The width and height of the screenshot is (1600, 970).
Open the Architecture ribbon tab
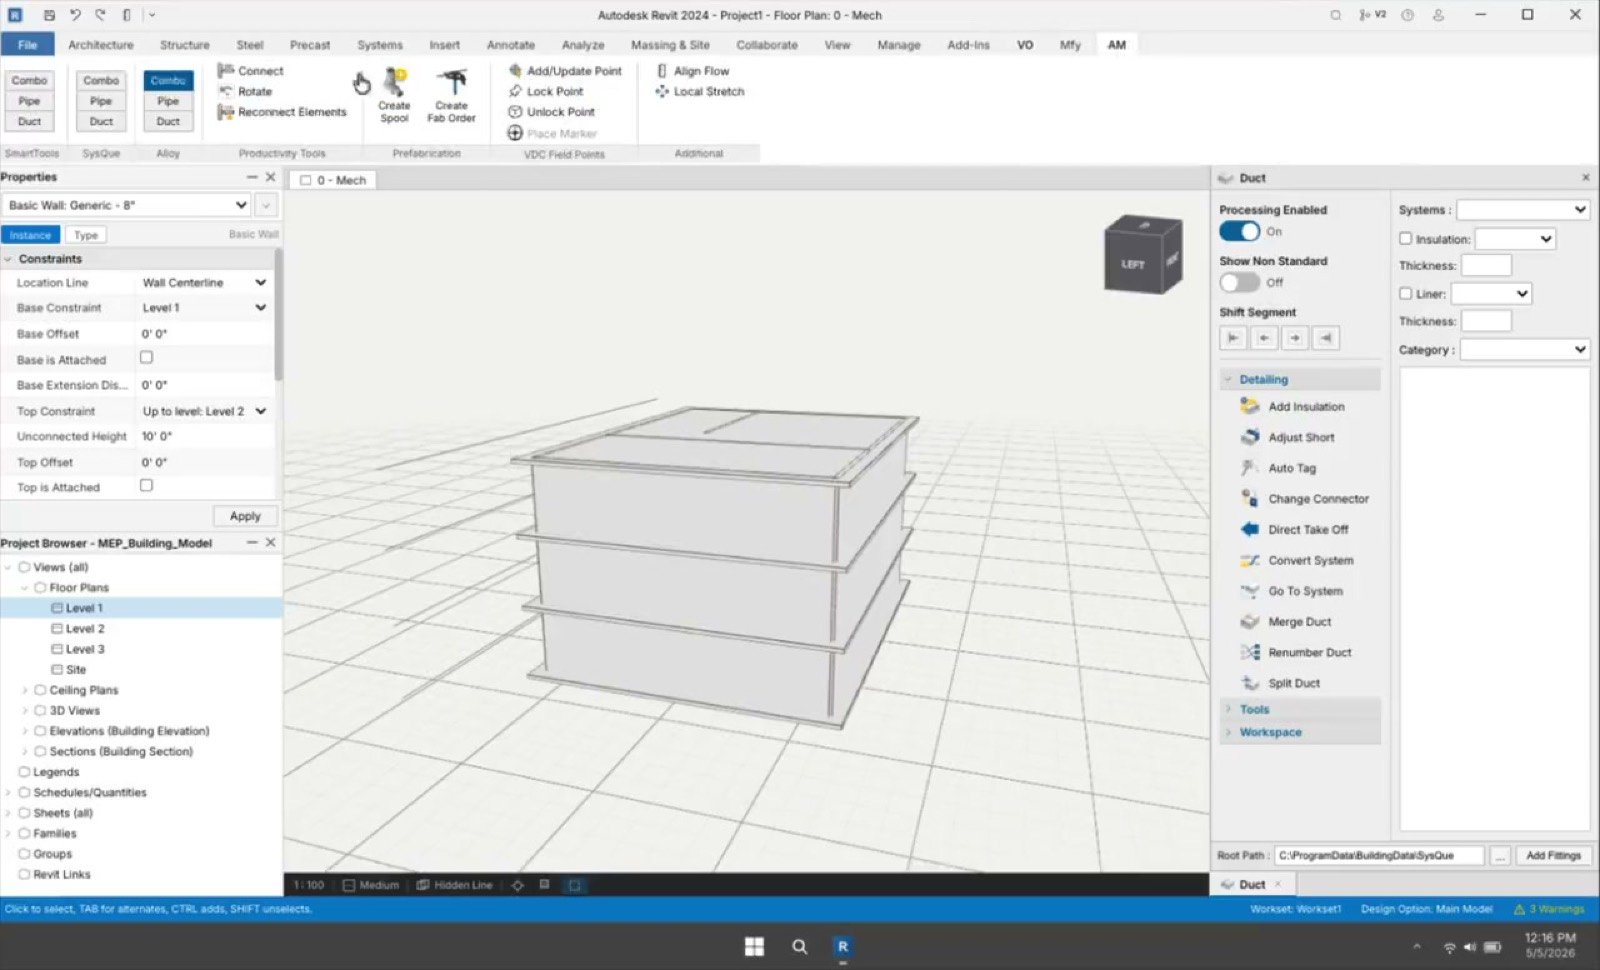[x=100, y=45]
